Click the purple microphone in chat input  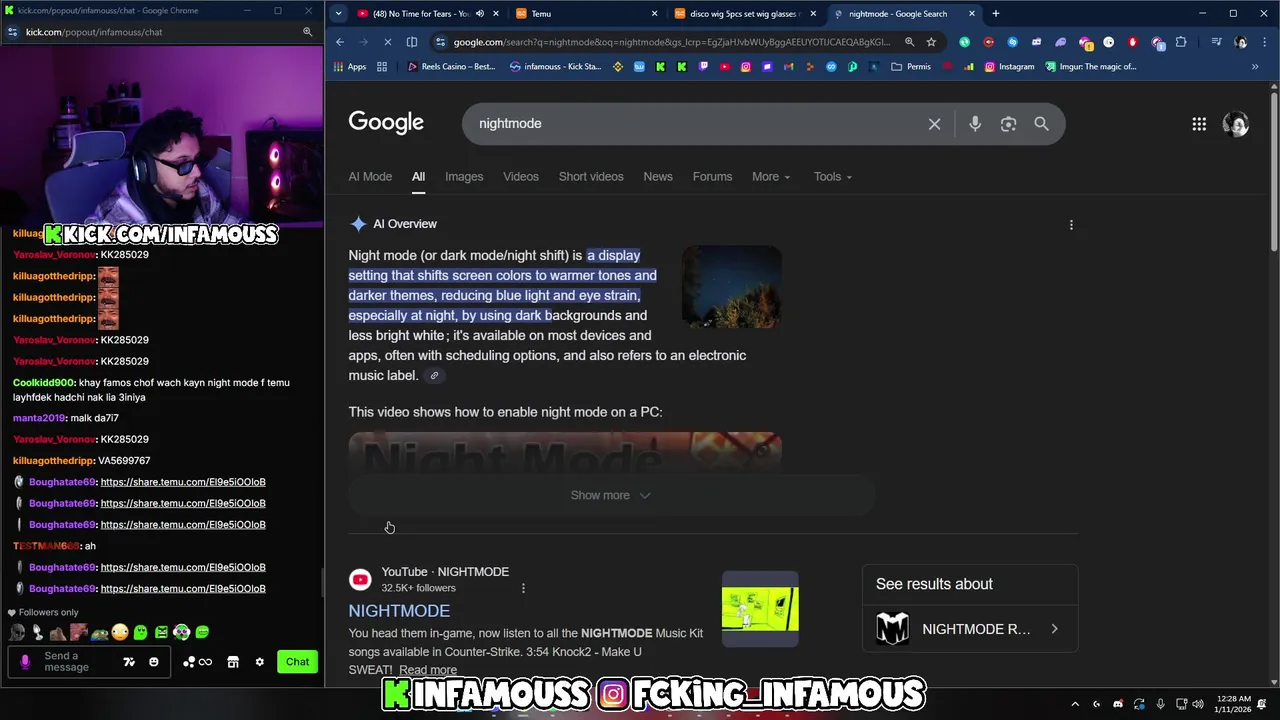25,662
